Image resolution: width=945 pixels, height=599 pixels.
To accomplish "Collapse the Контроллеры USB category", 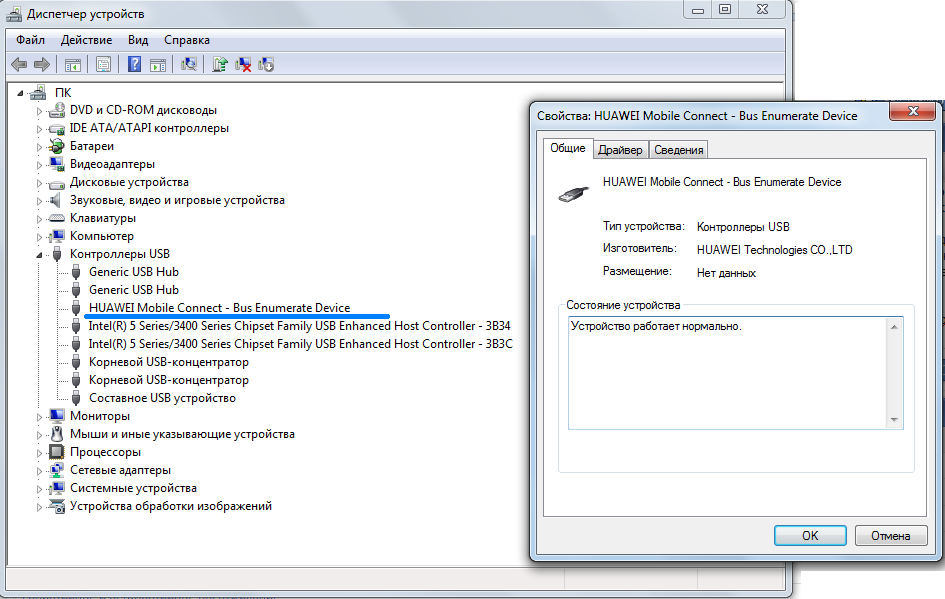I will point(39,255).
